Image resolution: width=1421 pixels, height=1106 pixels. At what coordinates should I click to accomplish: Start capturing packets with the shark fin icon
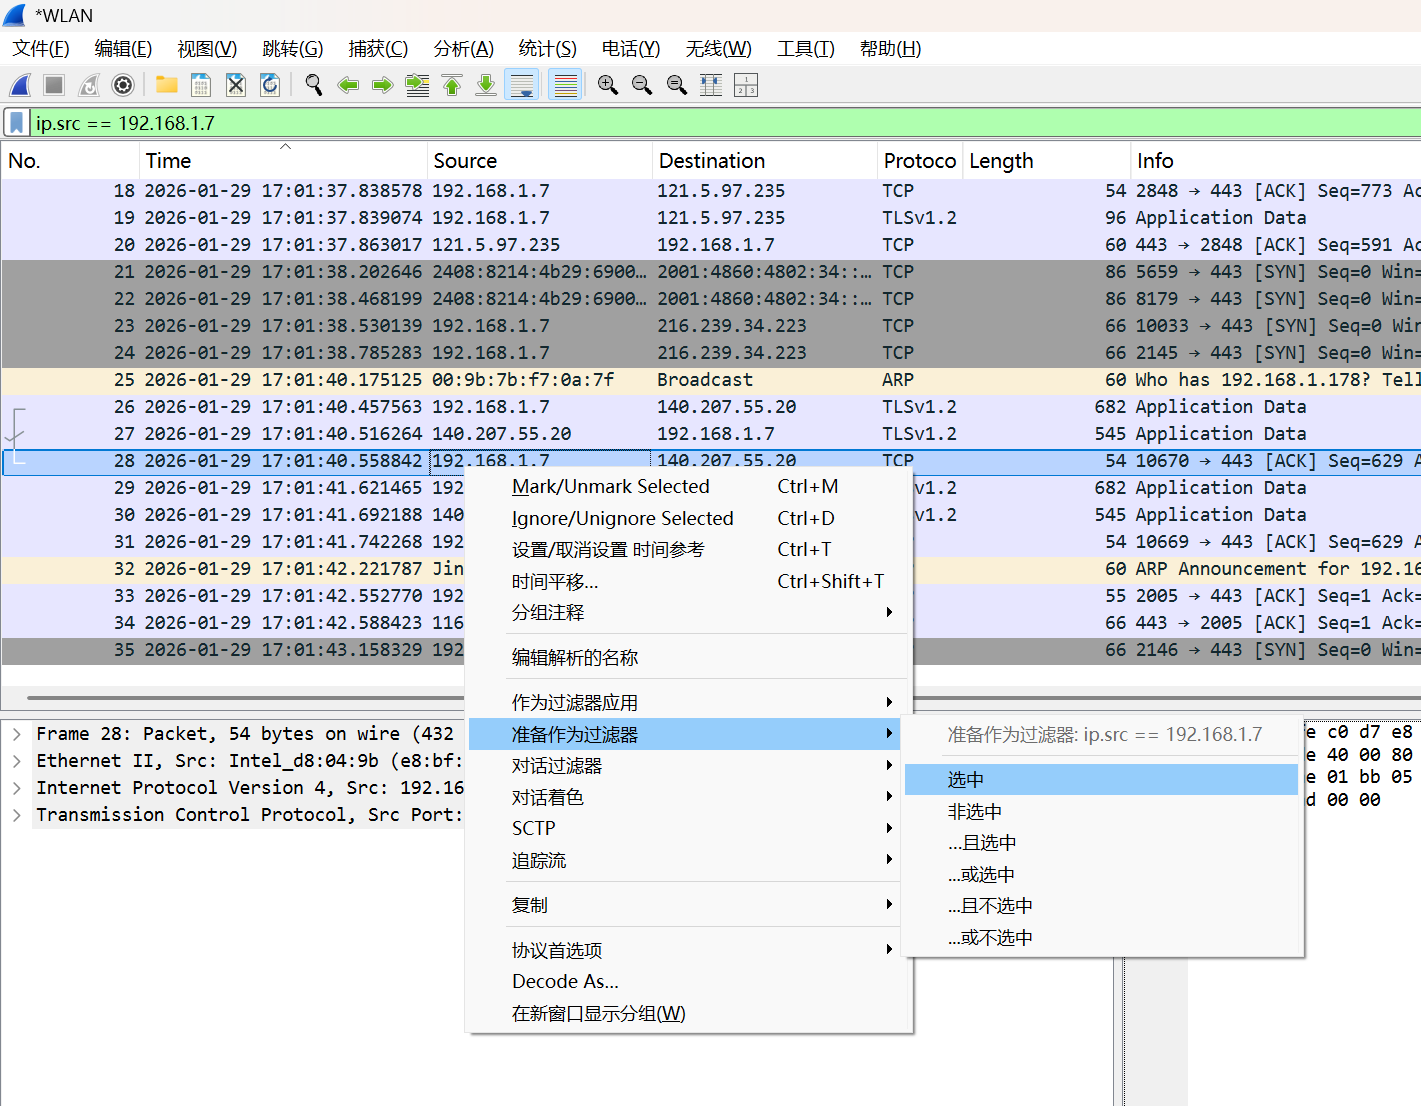20,85
